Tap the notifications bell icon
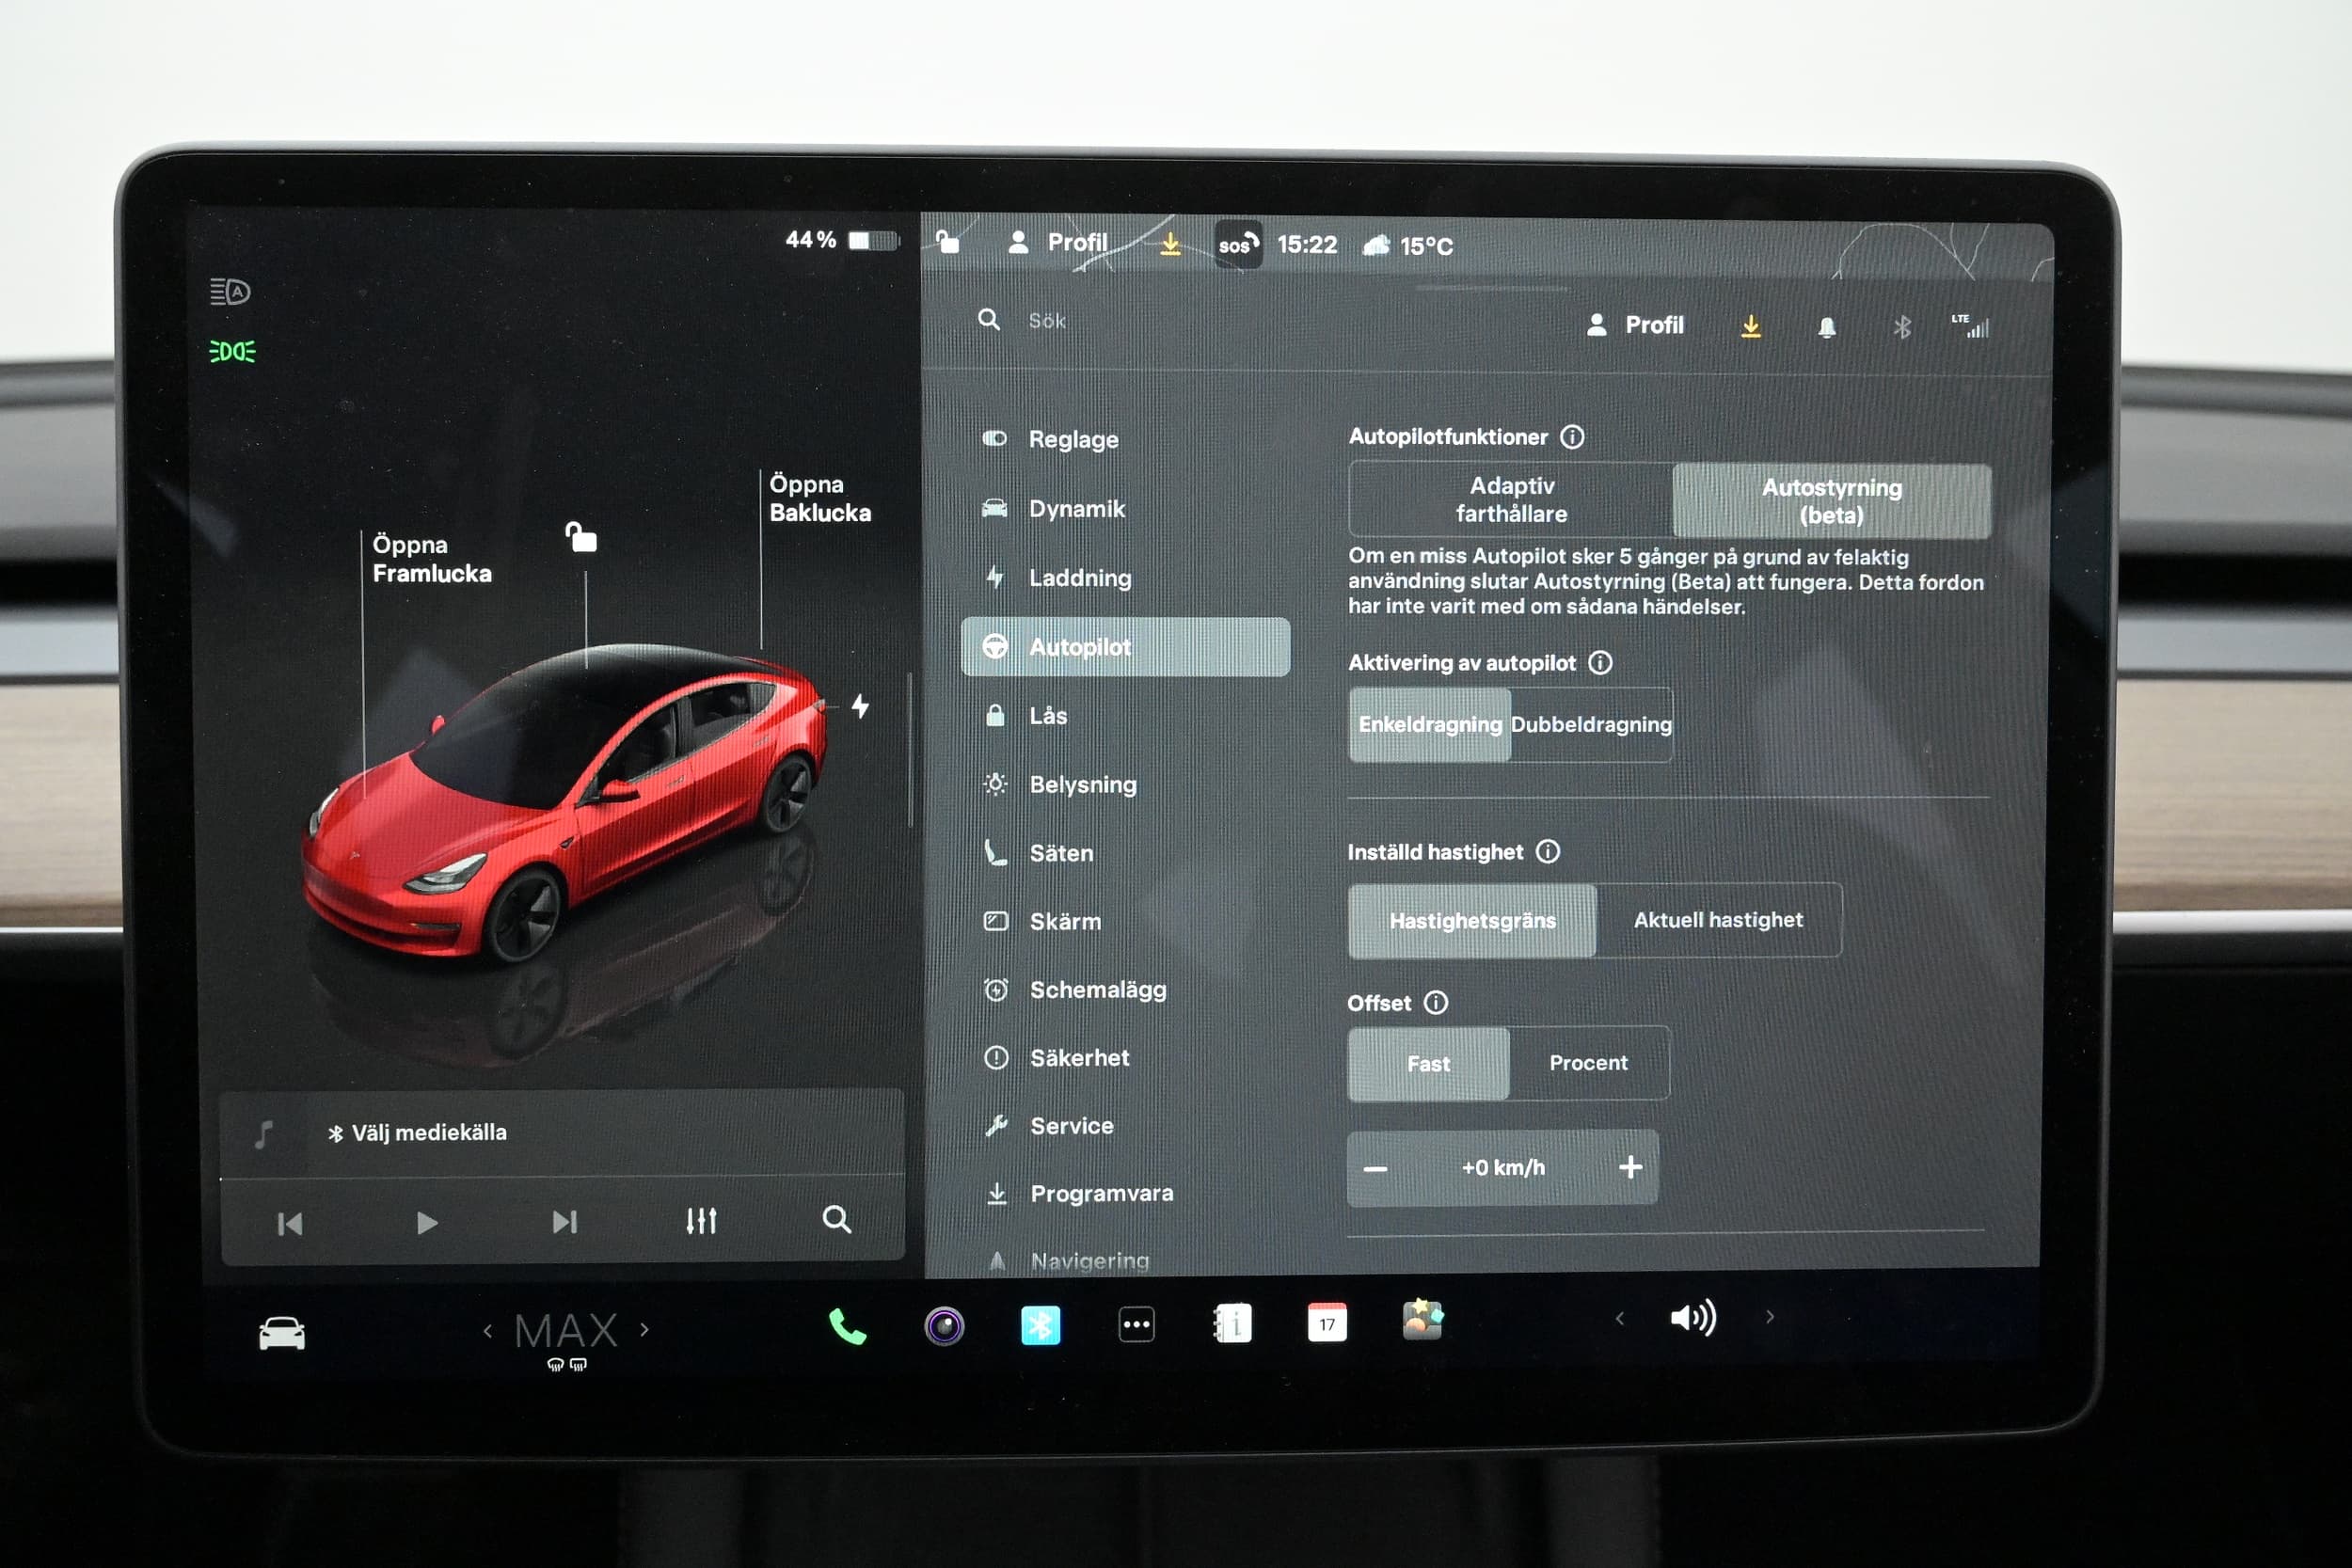Screen dimensions: 2352x1568 click(1826, 327)
